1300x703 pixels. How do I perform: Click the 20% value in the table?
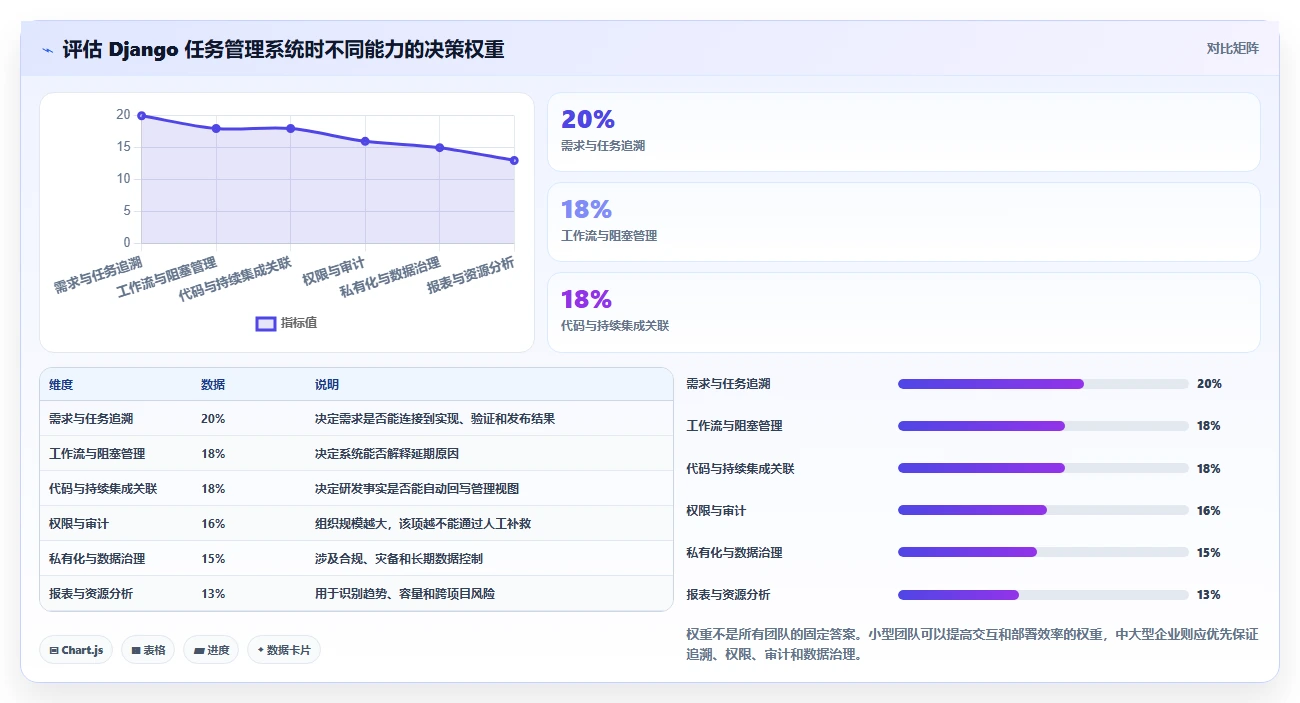[x=213, y=419]
